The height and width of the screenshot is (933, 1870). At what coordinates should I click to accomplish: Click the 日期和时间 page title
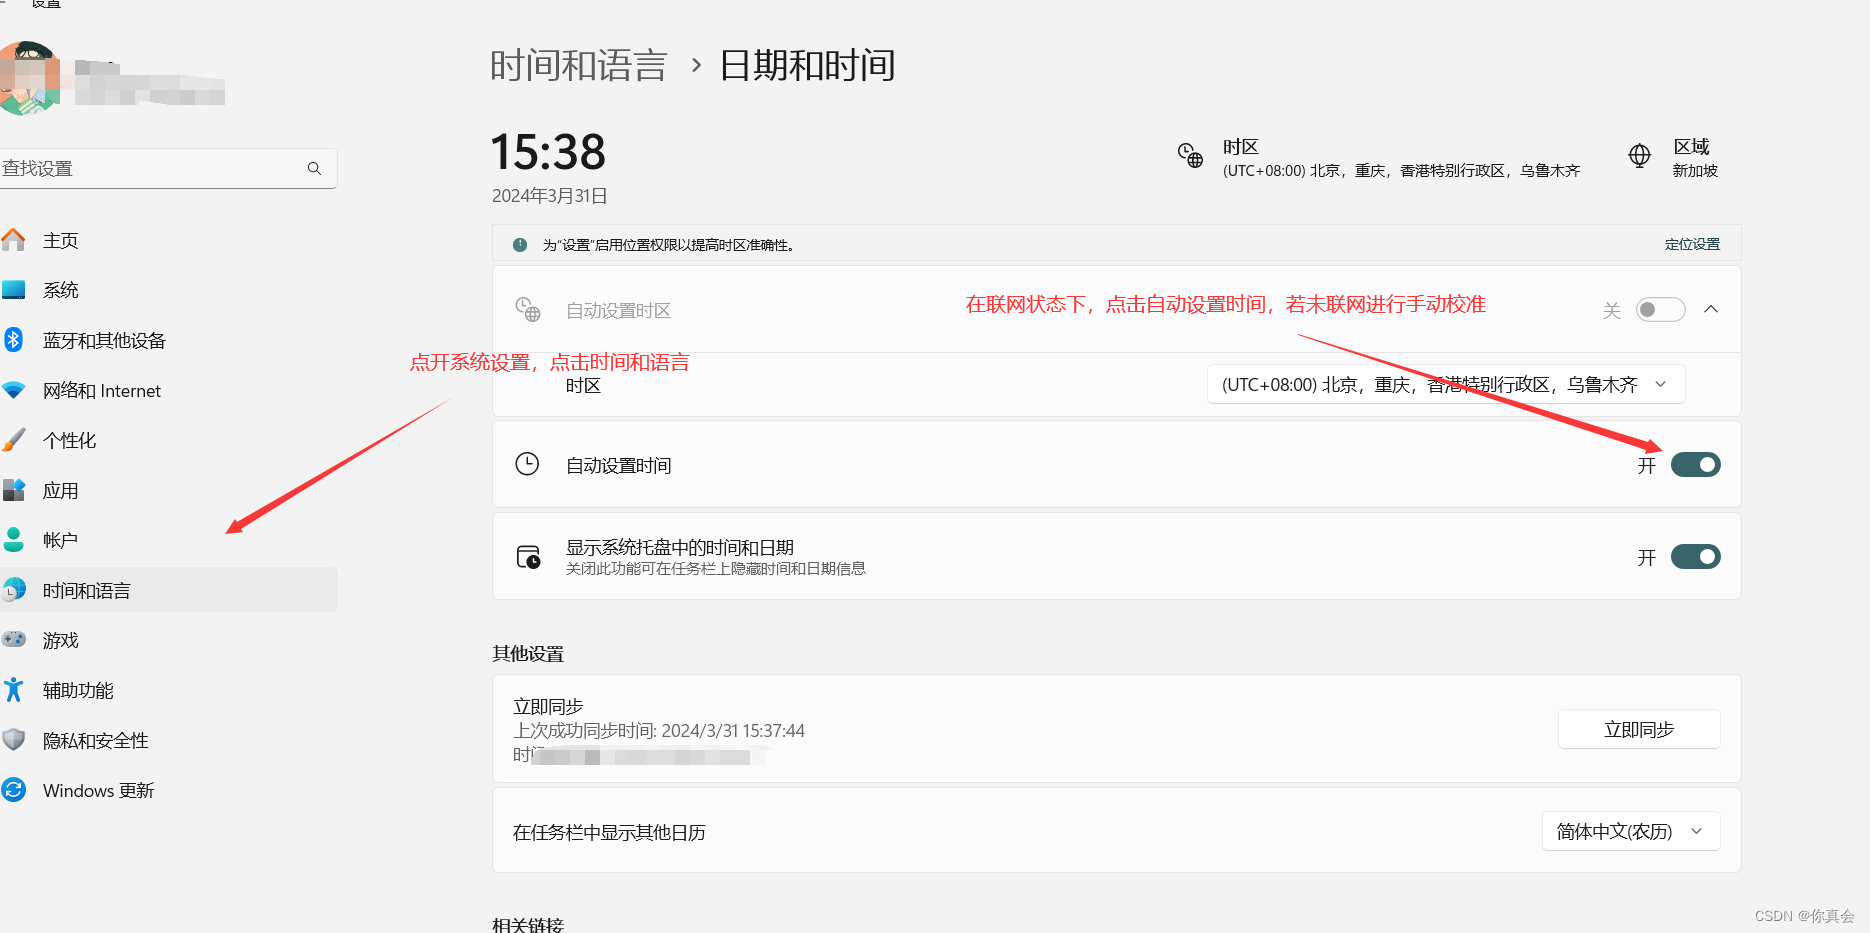click(x=807, y=66)
